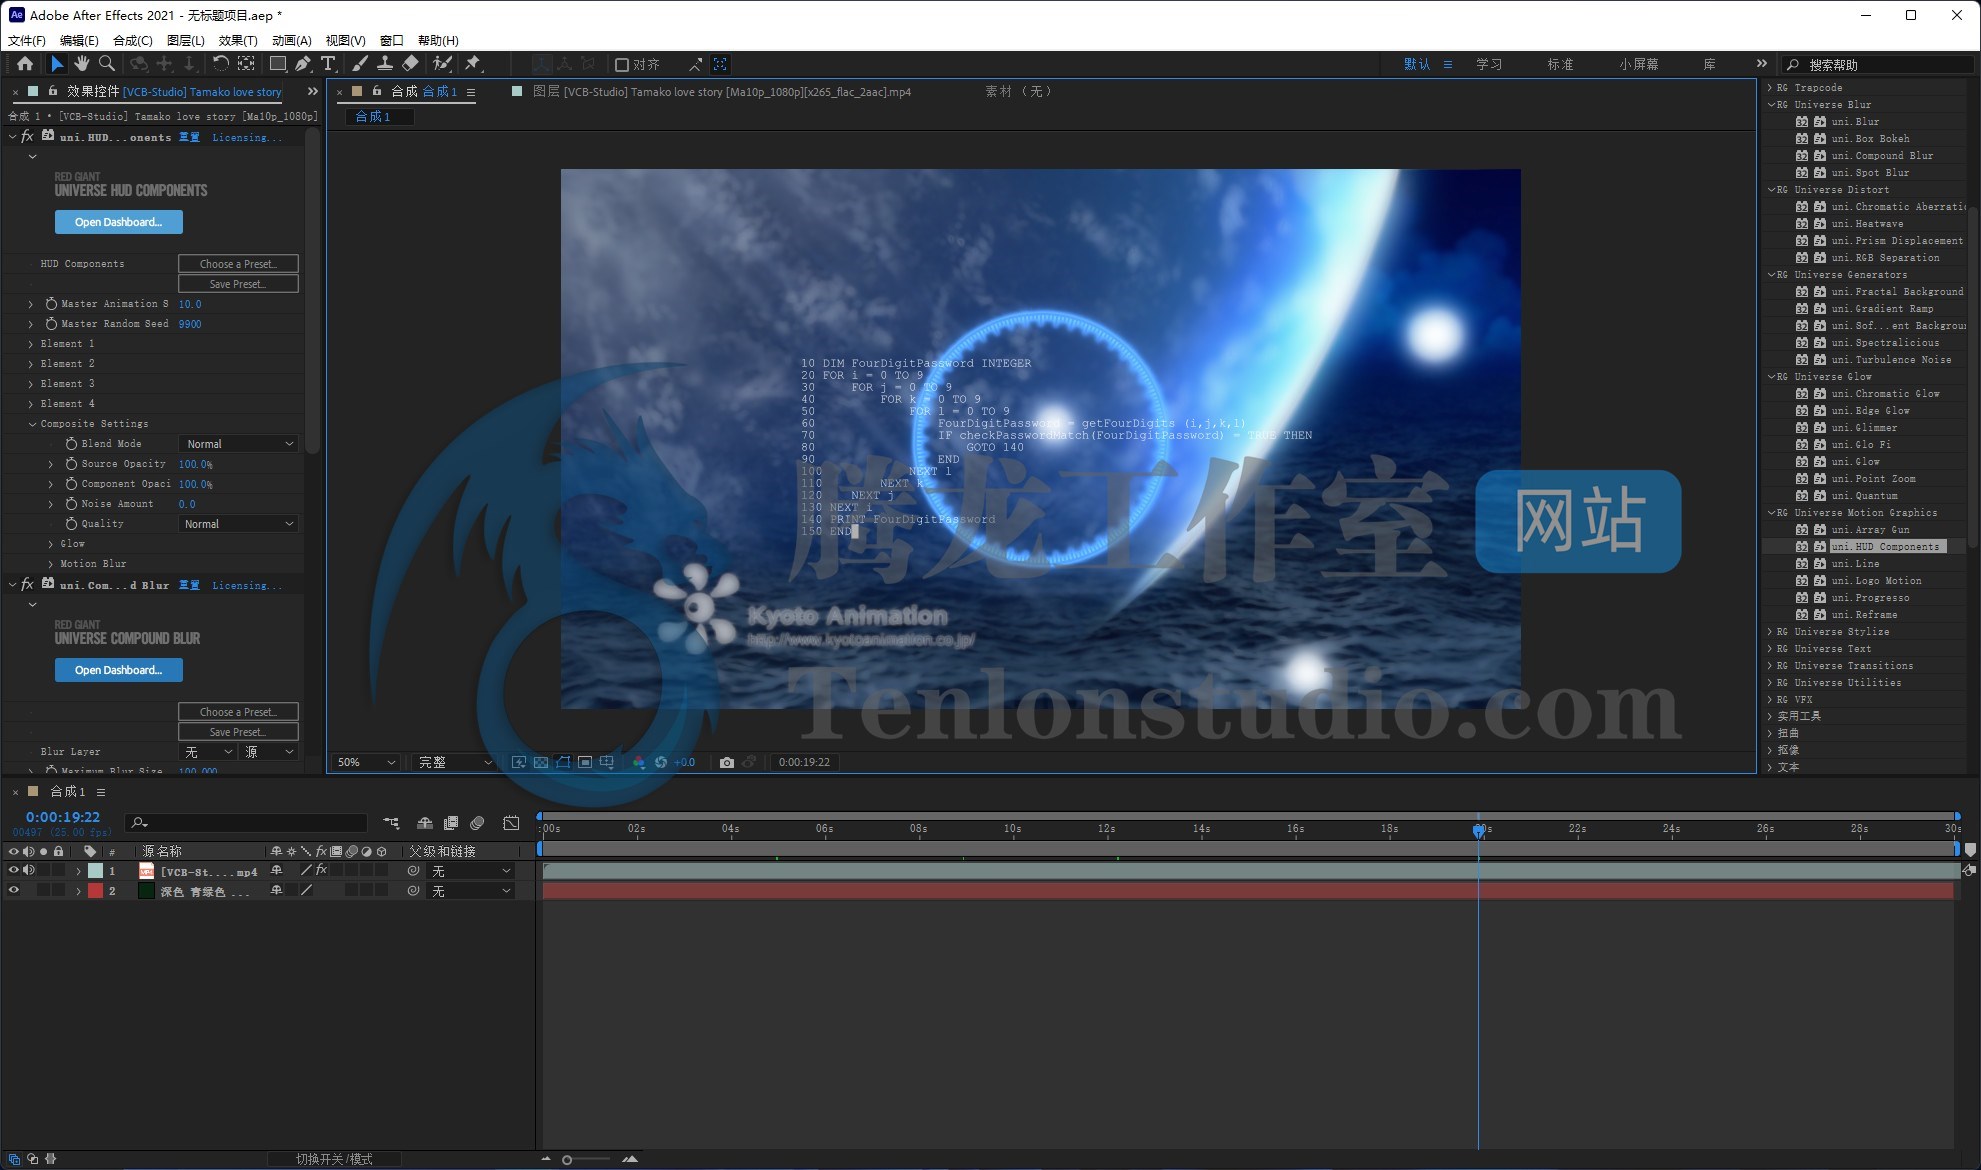Click Save Preset under HUD Components
1981x1170 pixels.
[238, 284]
